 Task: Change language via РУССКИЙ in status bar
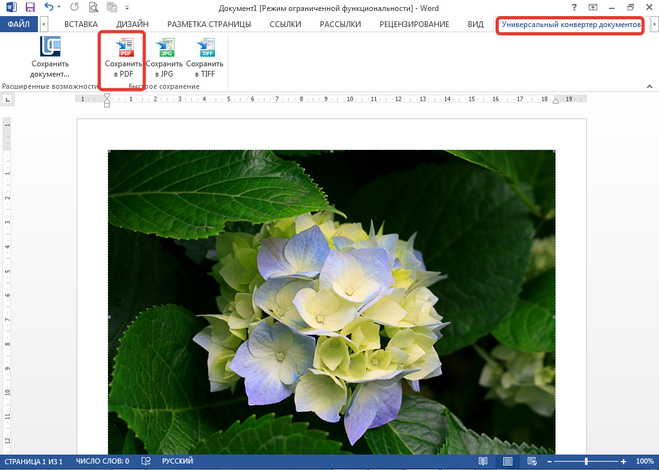click(178, 462)
